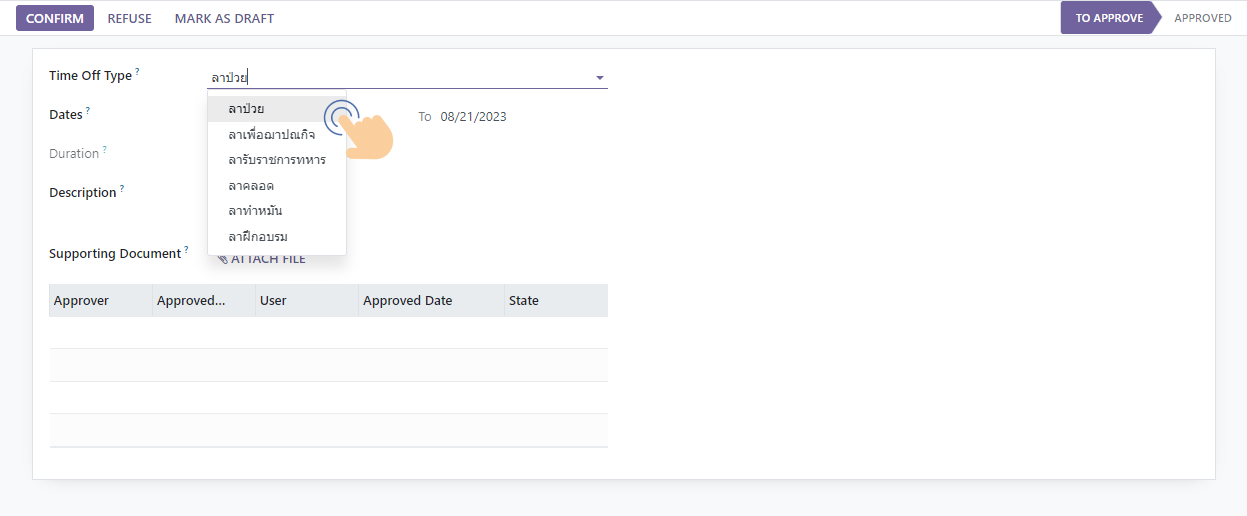Image resolution: width=1247 pixels, height=516 pixels.
Task: Click the help icon next to Dates
Action: click(x=88, y=110)
